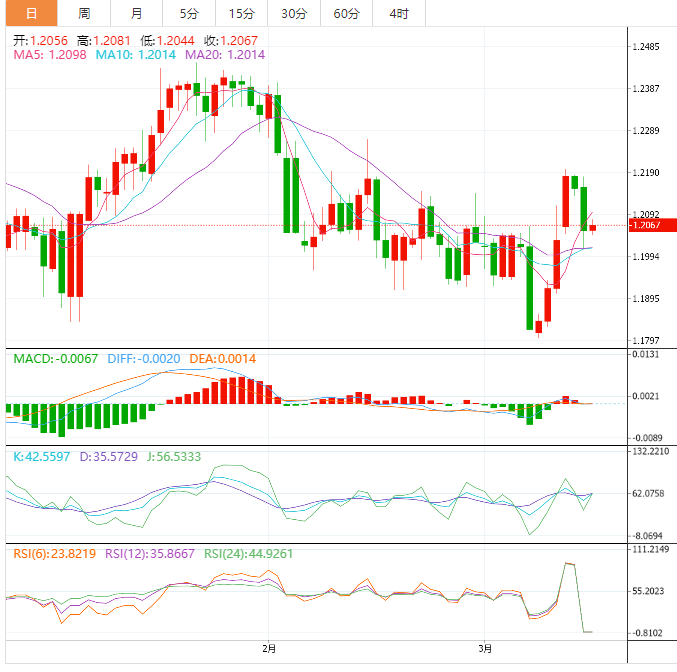Click the 55.2023 RSI axis label
Screen dimensions: 677x672
[648, 591]
